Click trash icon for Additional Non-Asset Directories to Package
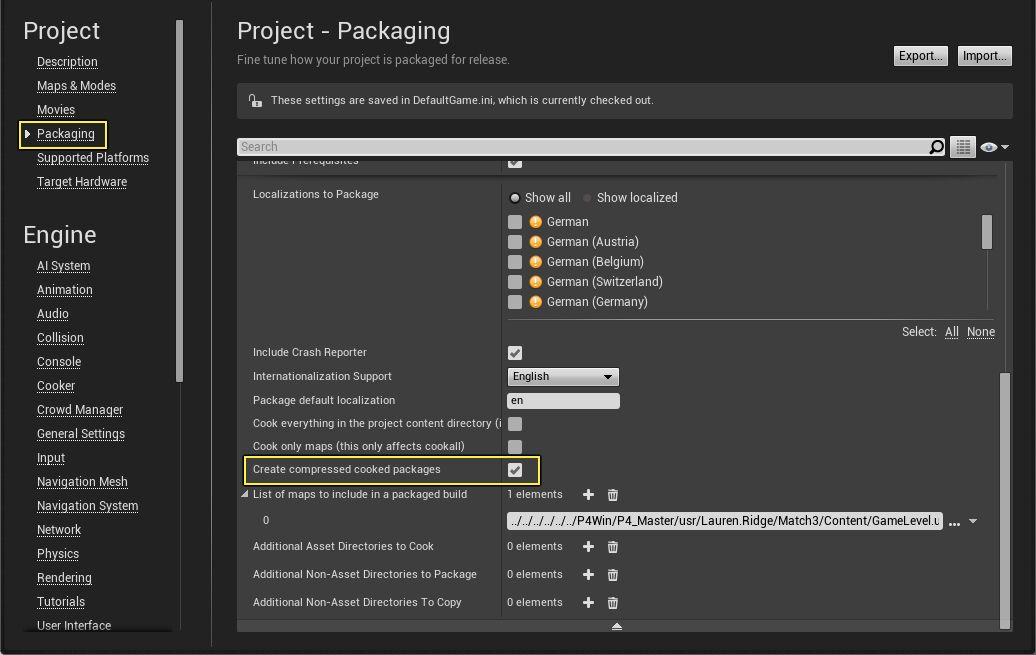 (x=612, y=575)
